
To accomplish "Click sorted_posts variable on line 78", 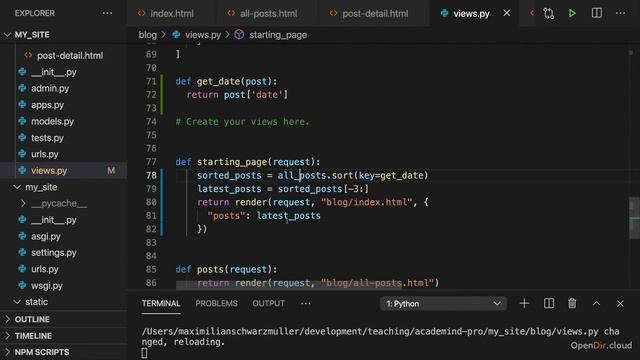I will click(229, 175).
